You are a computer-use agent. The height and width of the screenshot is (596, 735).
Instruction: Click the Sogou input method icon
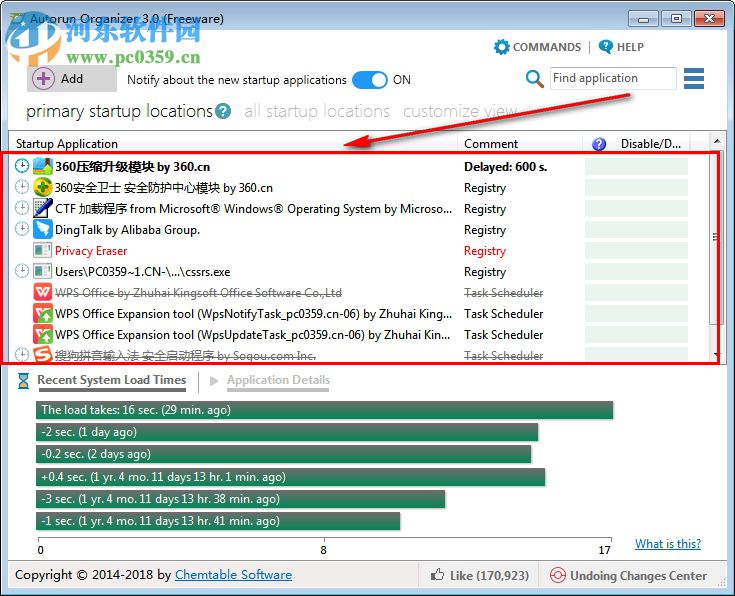[43, 355]
